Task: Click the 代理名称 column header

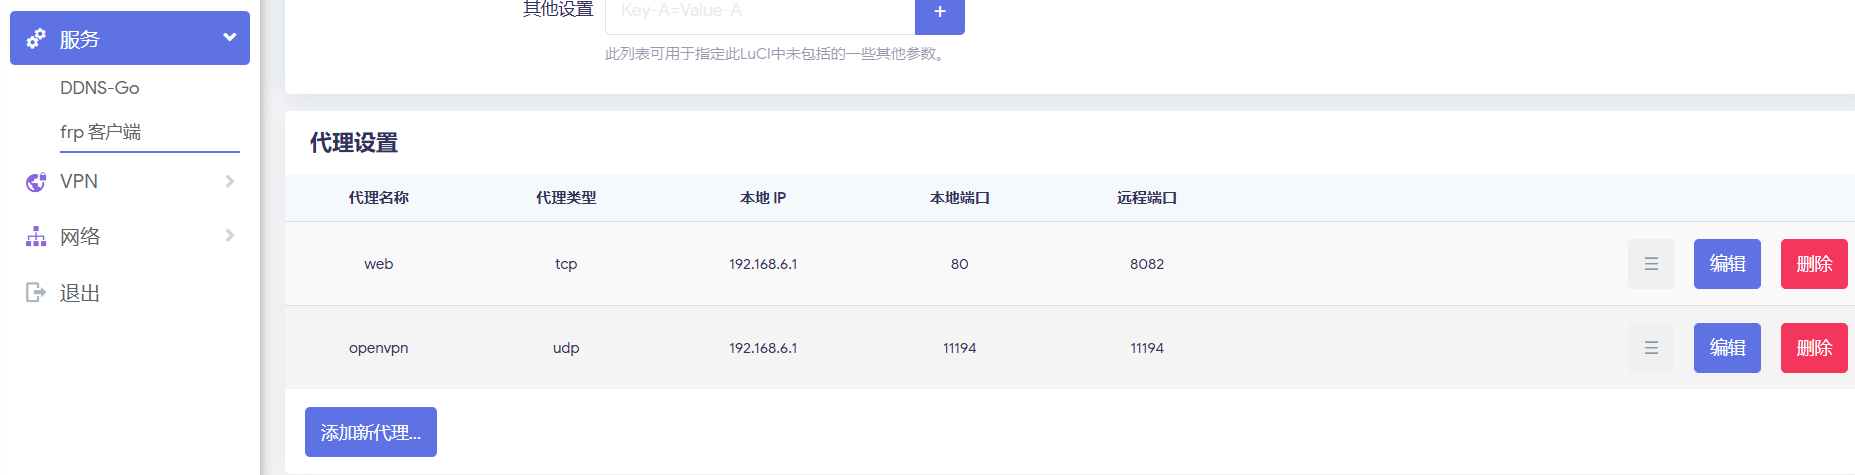Action: pyautogui.click(x=378, y=198)
